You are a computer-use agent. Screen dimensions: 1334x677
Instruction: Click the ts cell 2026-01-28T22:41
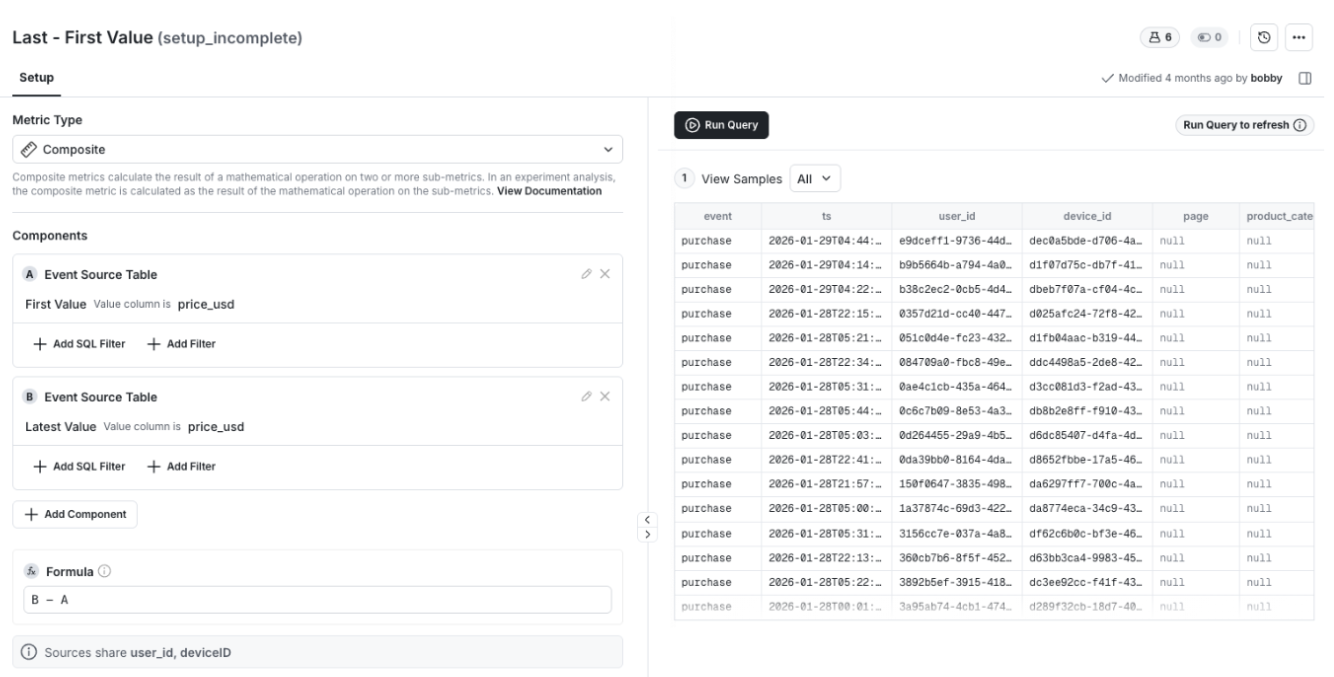click(826, 460)
